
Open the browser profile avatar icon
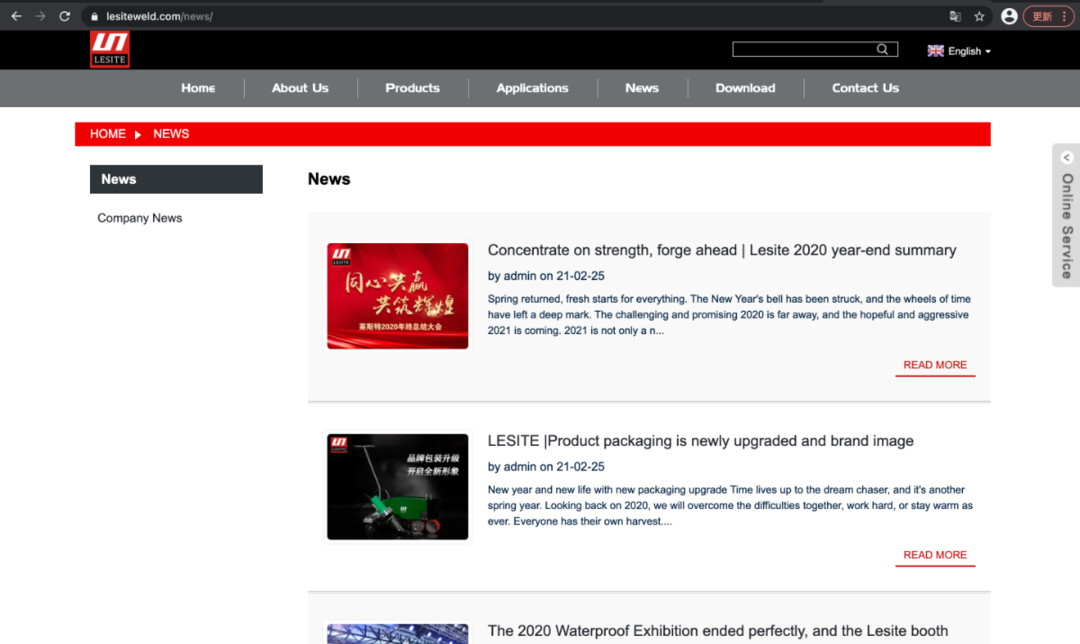click(x=1009, y=16)
